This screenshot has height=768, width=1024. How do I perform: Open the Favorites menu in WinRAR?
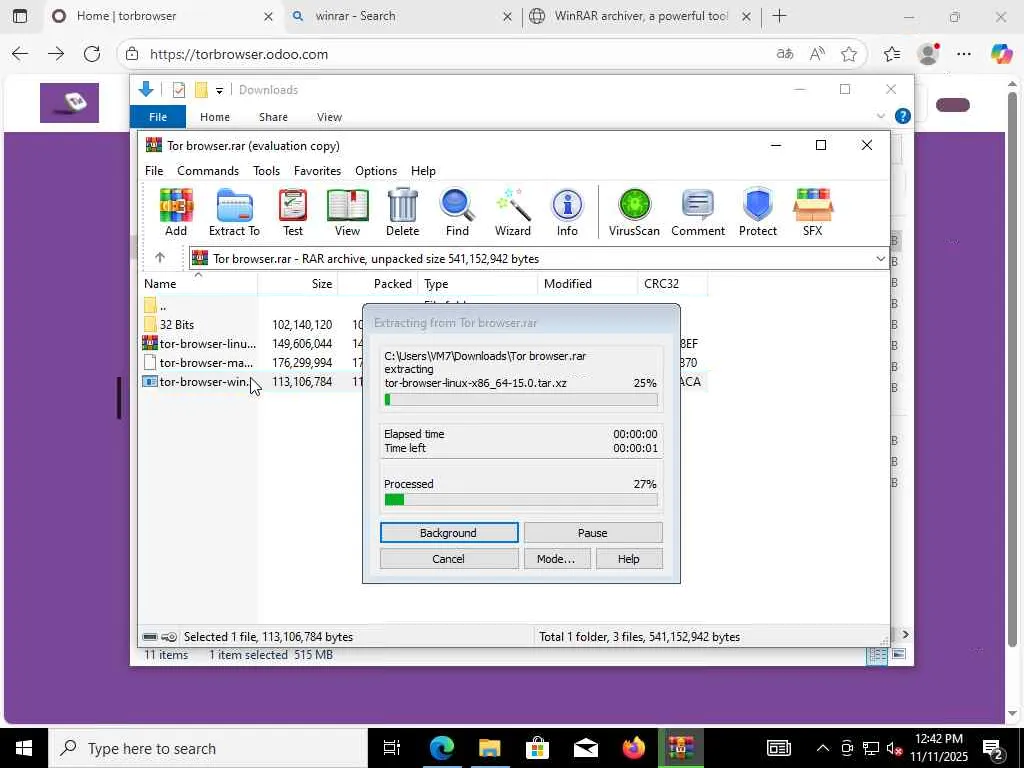(317, 170)
